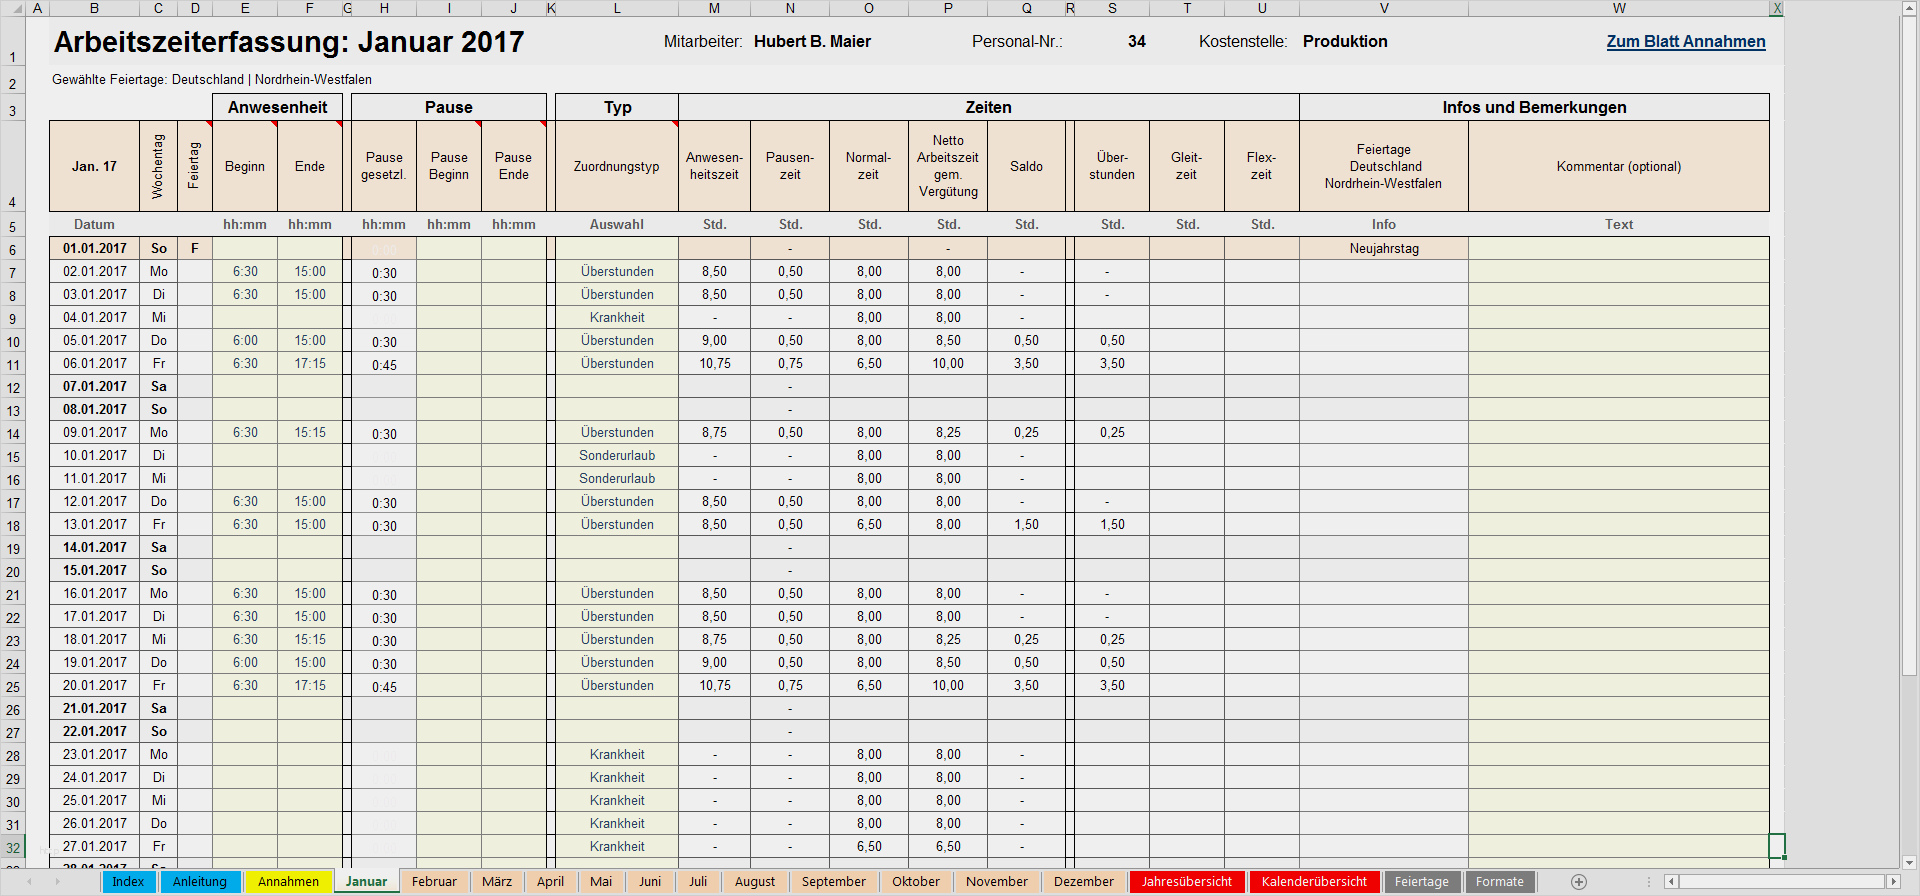Select the Zuordnungstyp cell for 10.01.2017 Sonderurlaub

[x=617, y=456]
